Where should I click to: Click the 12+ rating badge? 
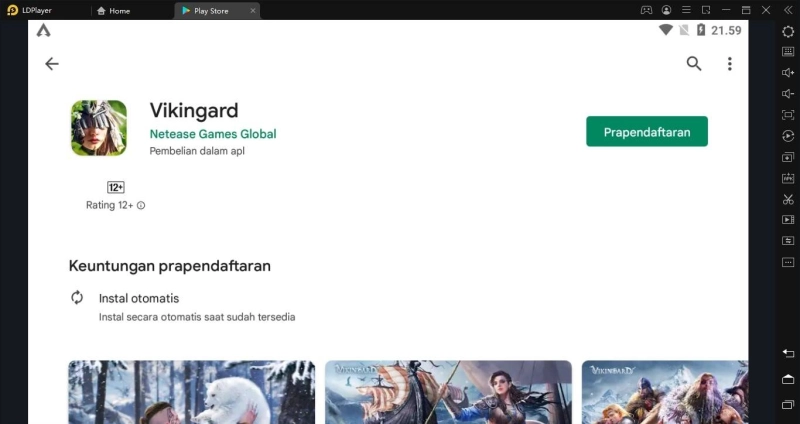tap(116, 187)
